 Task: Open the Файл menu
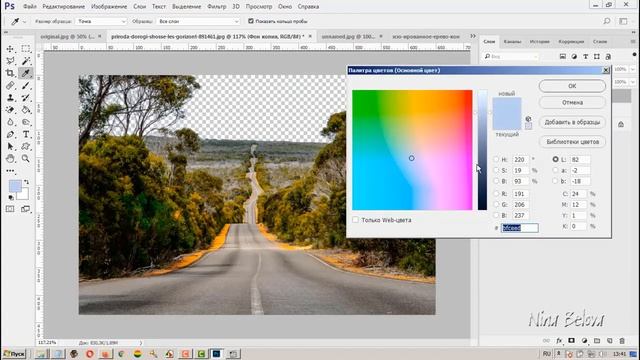coord(30,7)
